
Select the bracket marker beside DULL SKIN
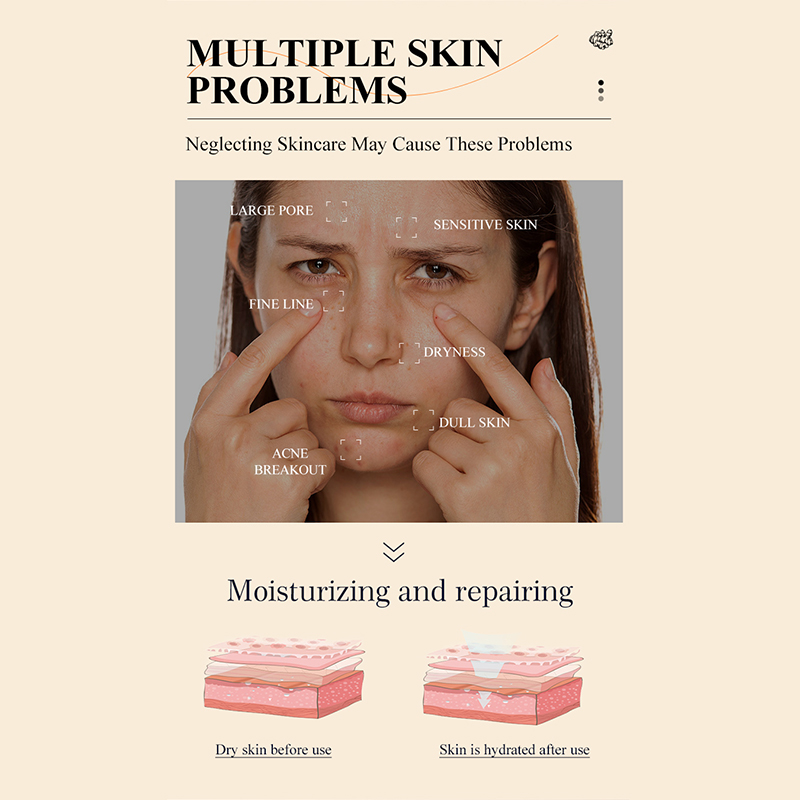423,420
